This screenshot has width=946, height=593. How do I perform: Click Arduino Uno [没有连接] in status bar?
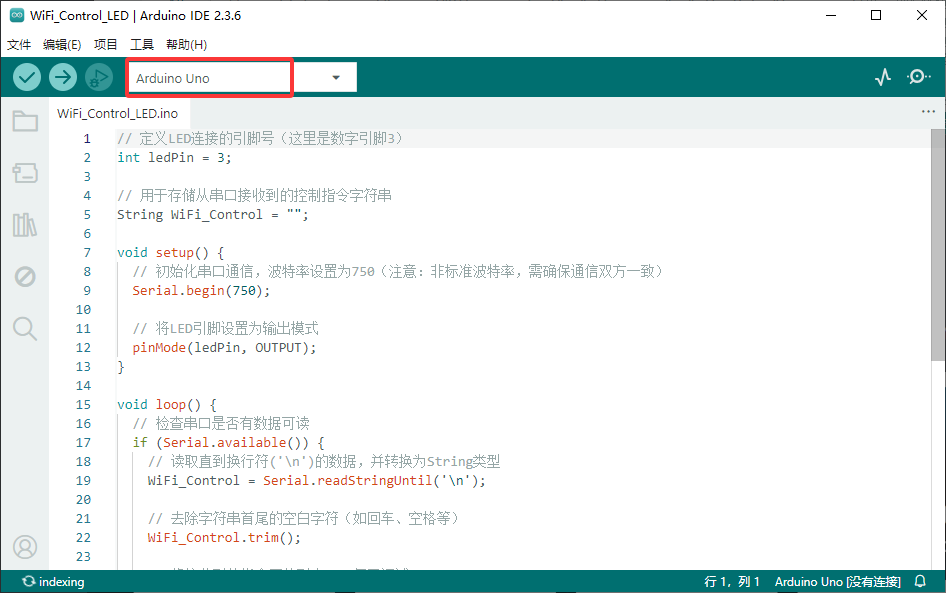837,582
